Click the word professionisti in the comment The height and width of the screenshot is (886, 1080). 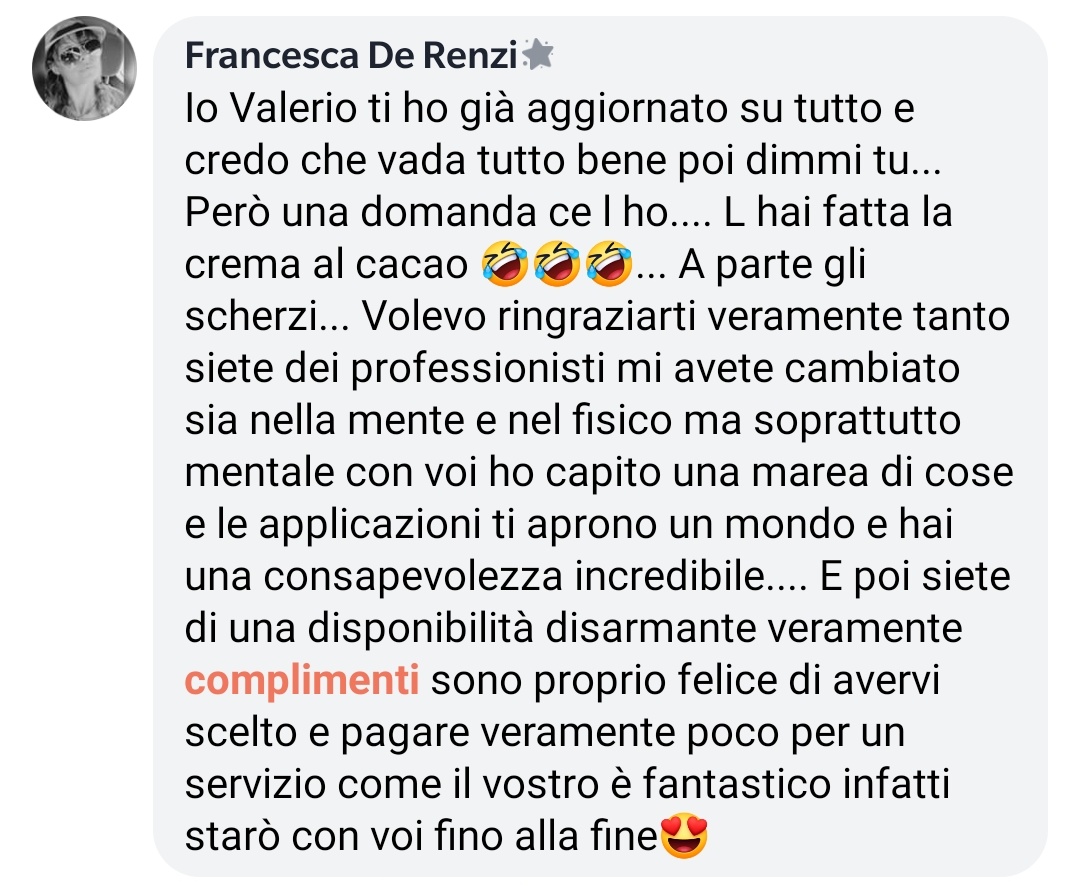pyautogui.click(x=478, y=369)
